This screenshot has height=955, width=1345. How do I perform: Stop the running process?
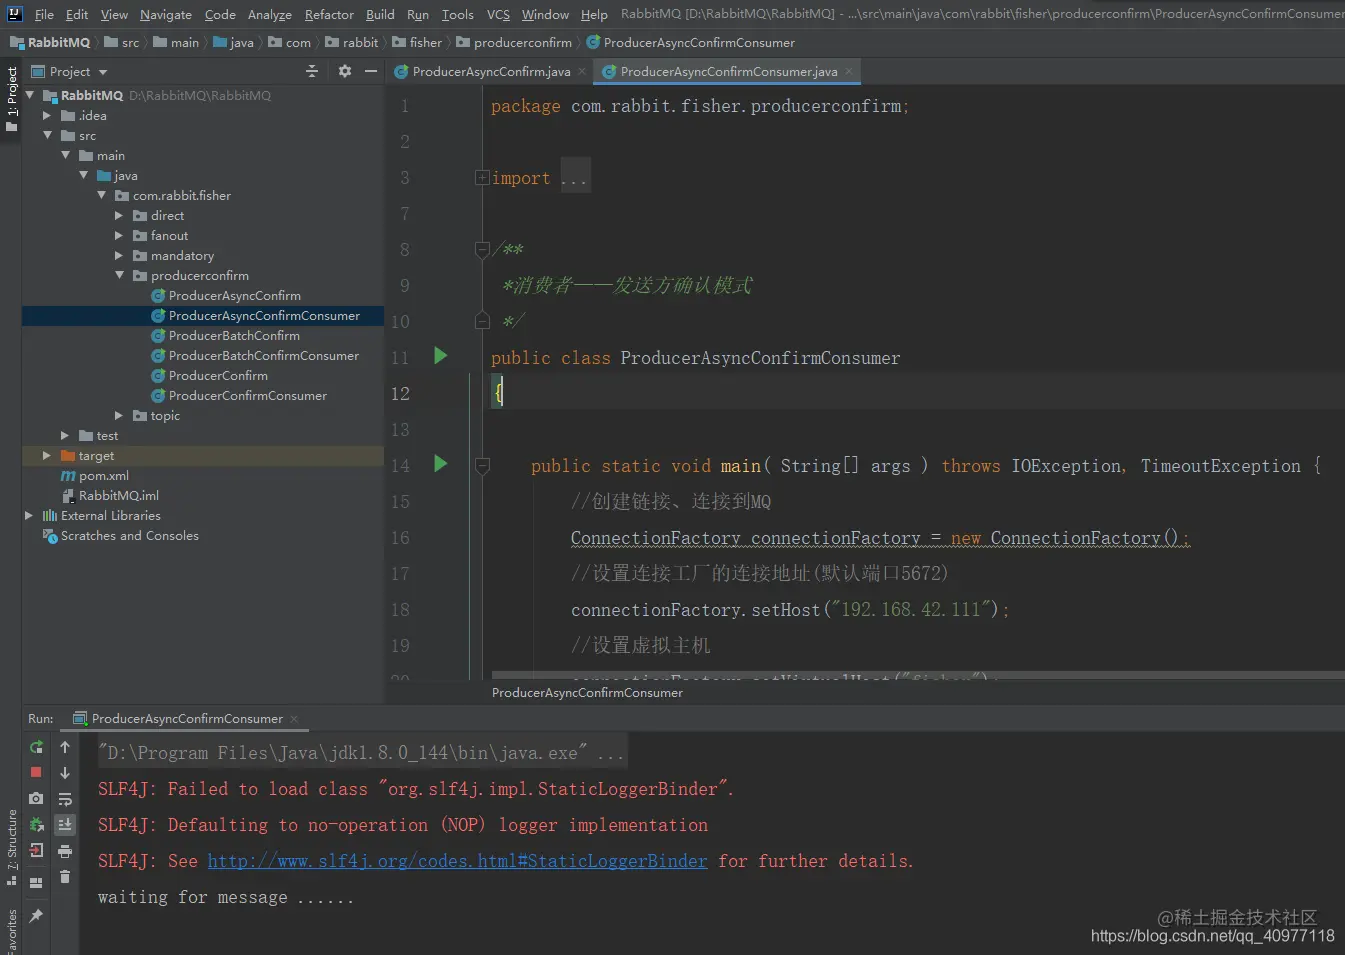(x=36, y=773)
